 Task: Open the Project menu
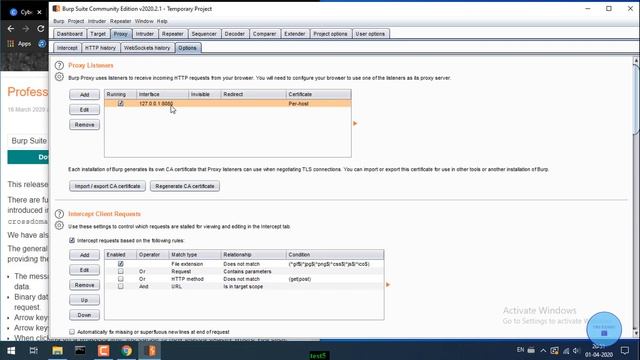click(76, 21)
